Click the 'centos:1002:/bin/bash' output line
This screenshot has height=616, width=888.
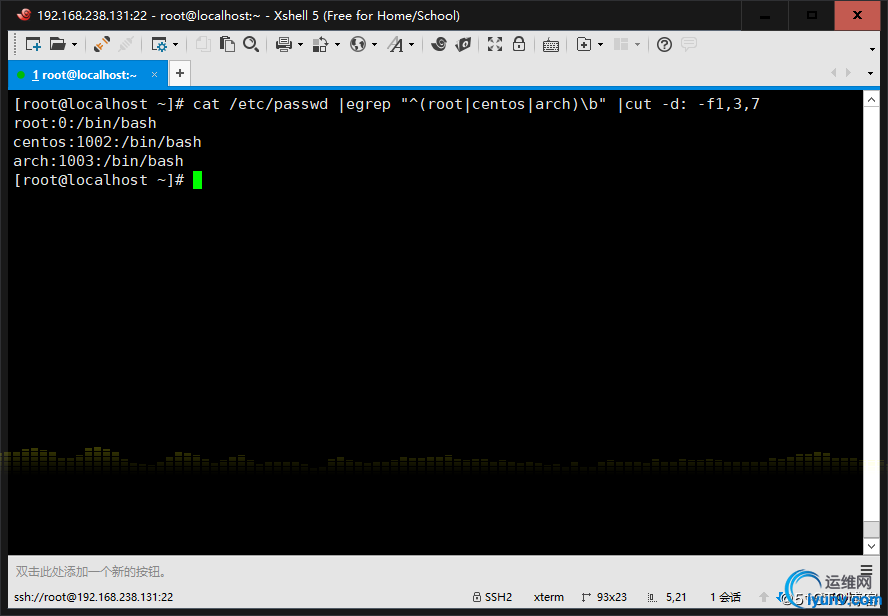click(x=108, y=142)
